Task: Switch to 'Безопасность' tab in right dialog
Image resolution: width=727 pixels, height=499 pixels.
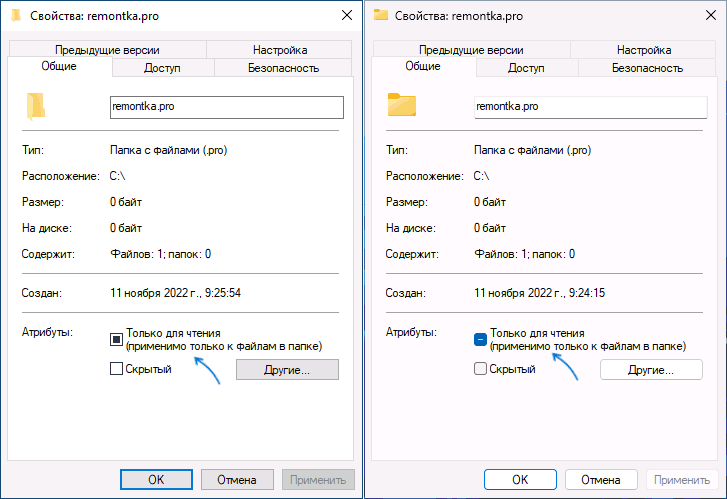Action: (647, 68)
